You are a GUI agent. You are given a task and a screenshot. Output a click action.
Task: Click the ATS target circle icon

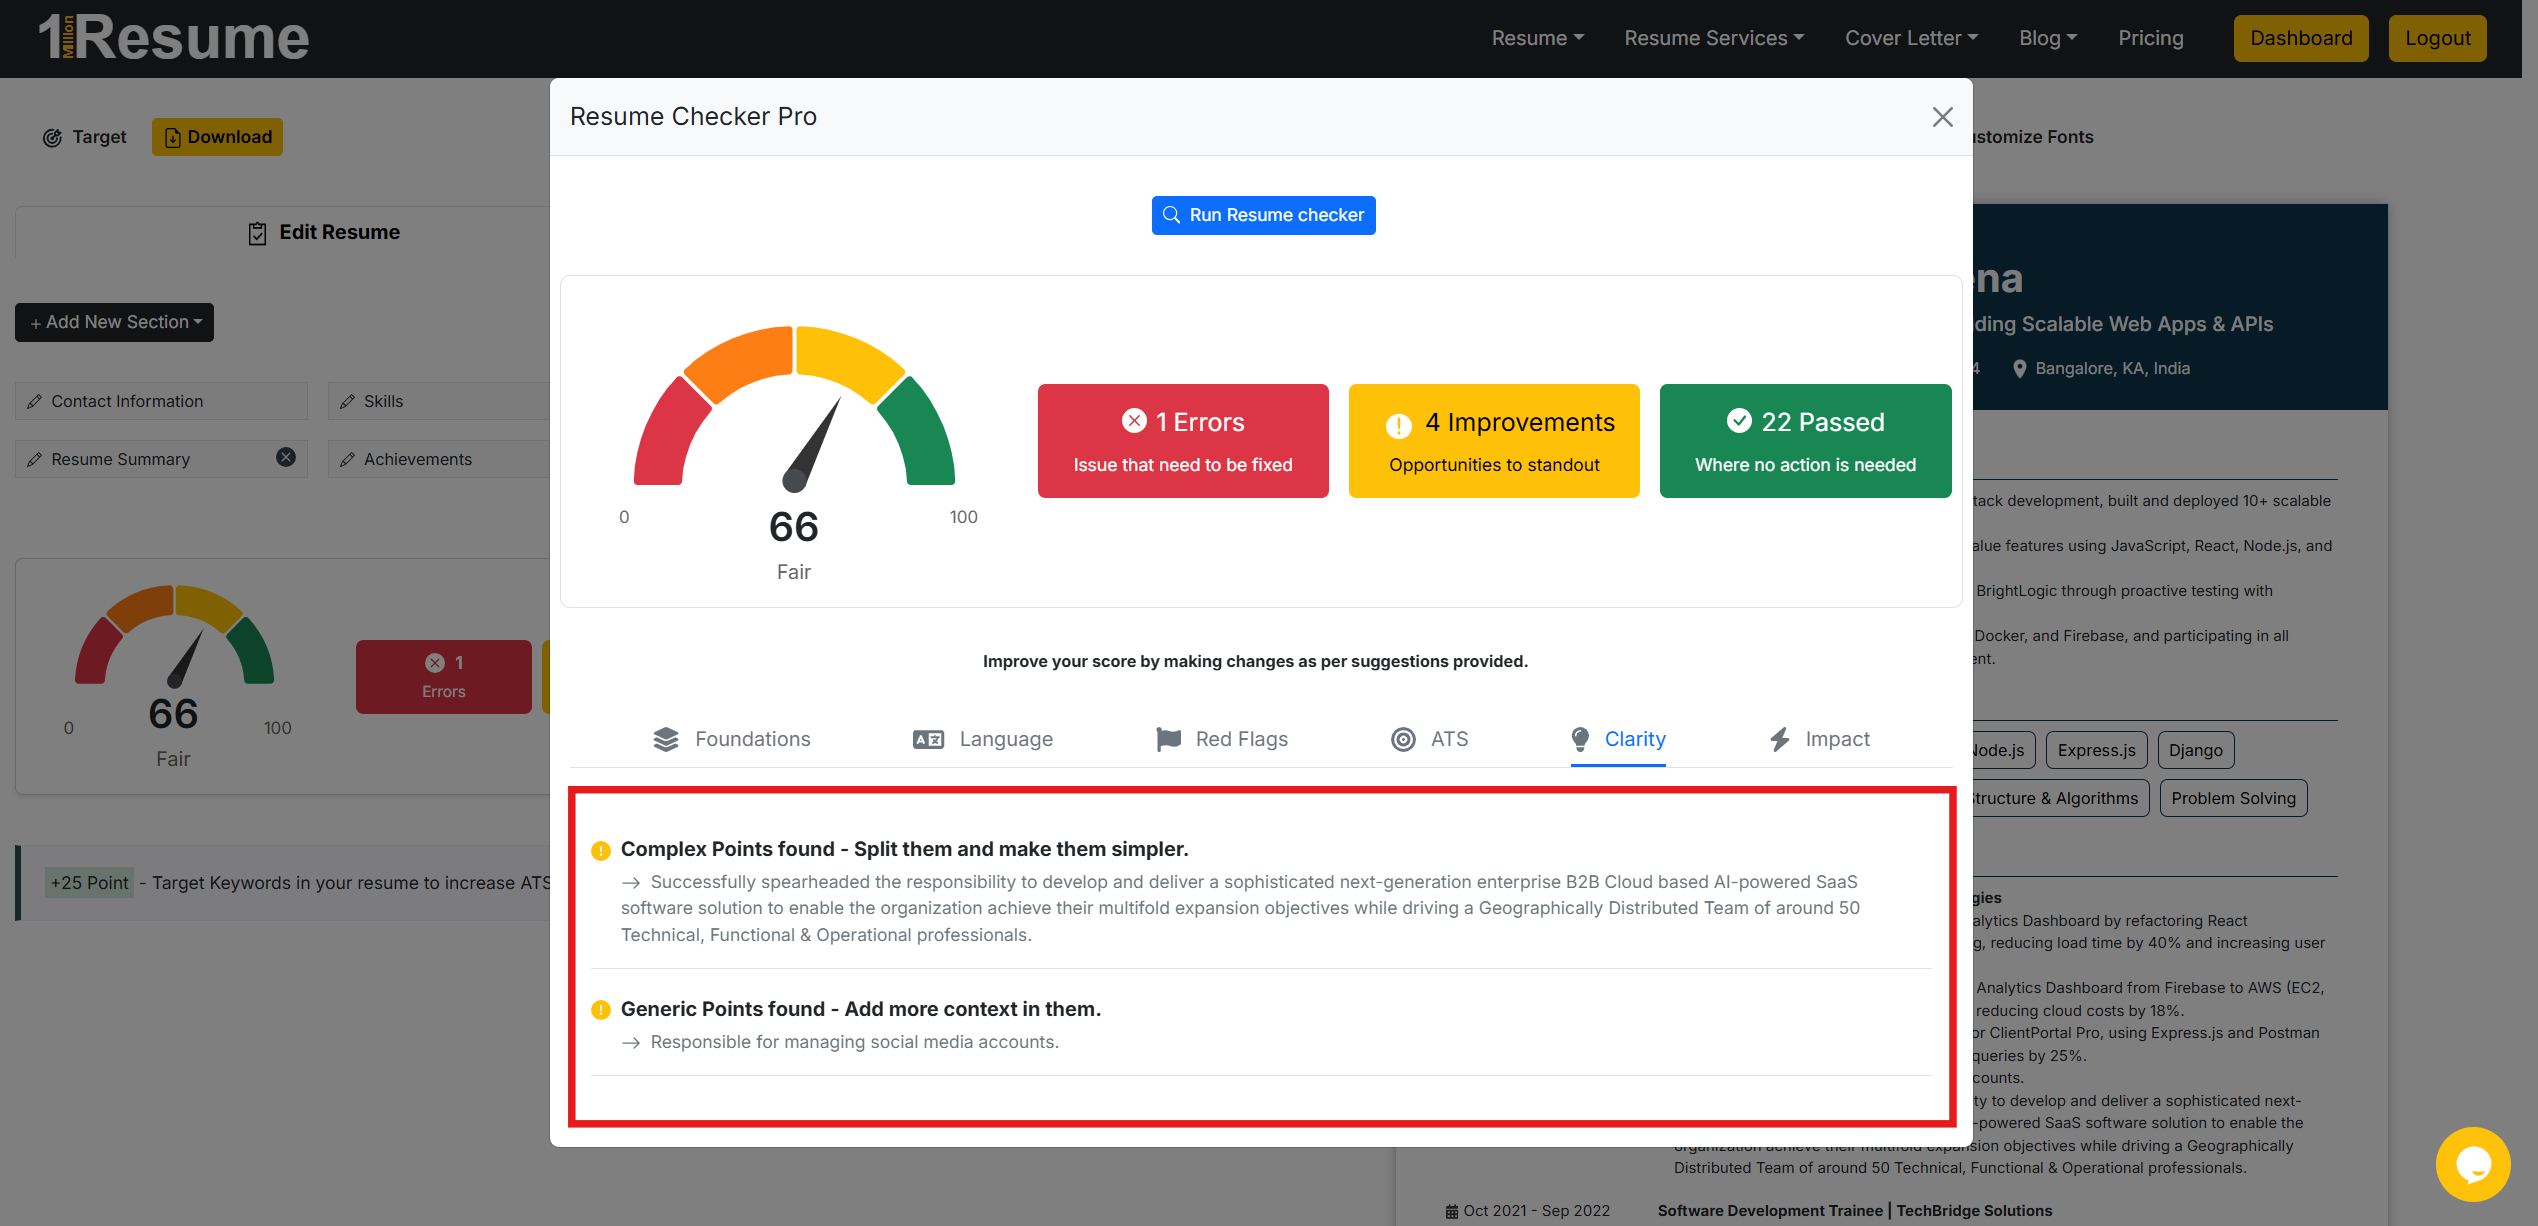point(1403,739)
